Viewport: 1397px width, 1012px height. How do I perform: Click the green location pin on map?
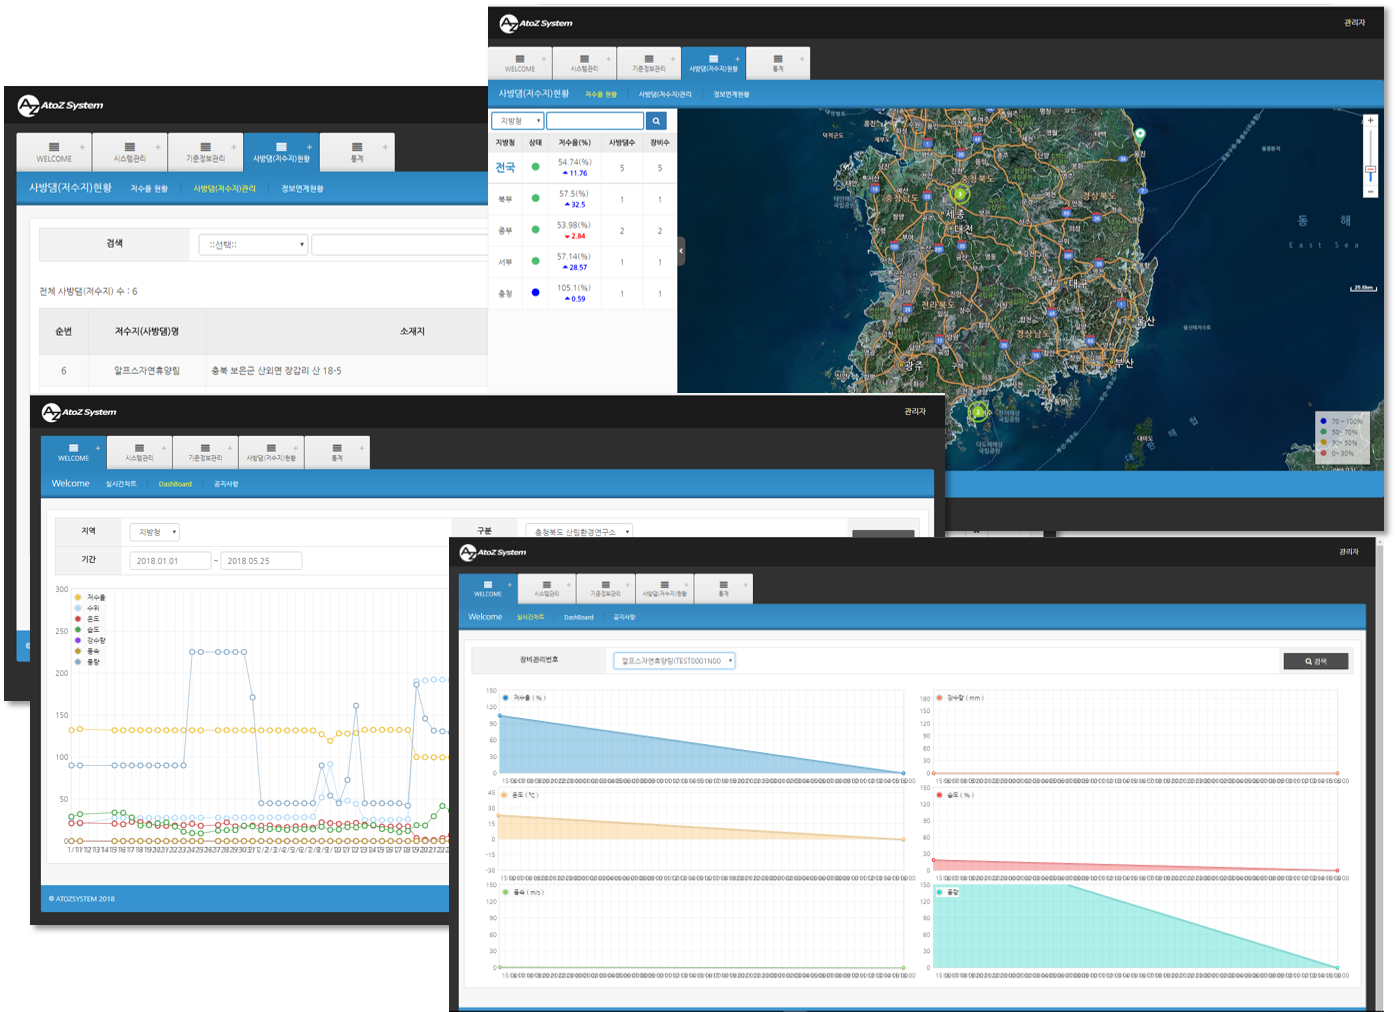pyautogui.click(x=1139, y=134)
